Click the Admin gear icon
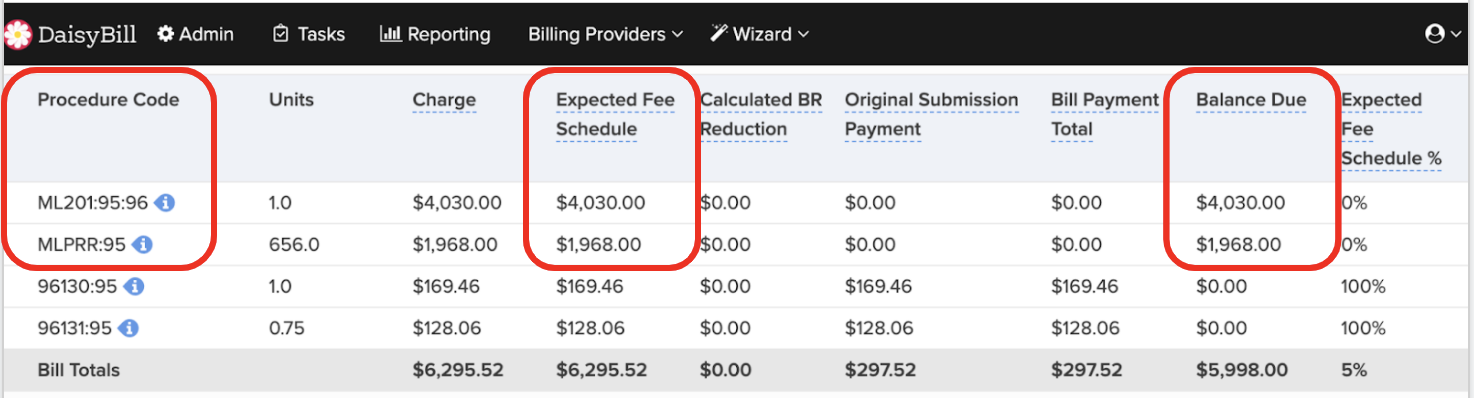This screenshot has width=1474, height=398. (166, 34)
